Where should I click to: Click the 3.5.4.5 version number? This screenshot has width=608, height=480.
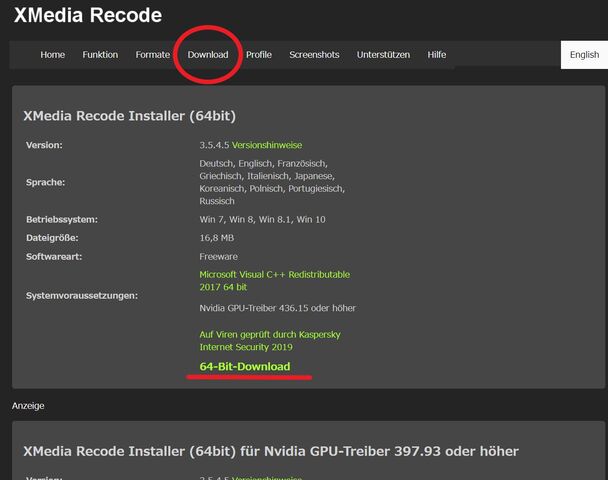coord(214,145)
